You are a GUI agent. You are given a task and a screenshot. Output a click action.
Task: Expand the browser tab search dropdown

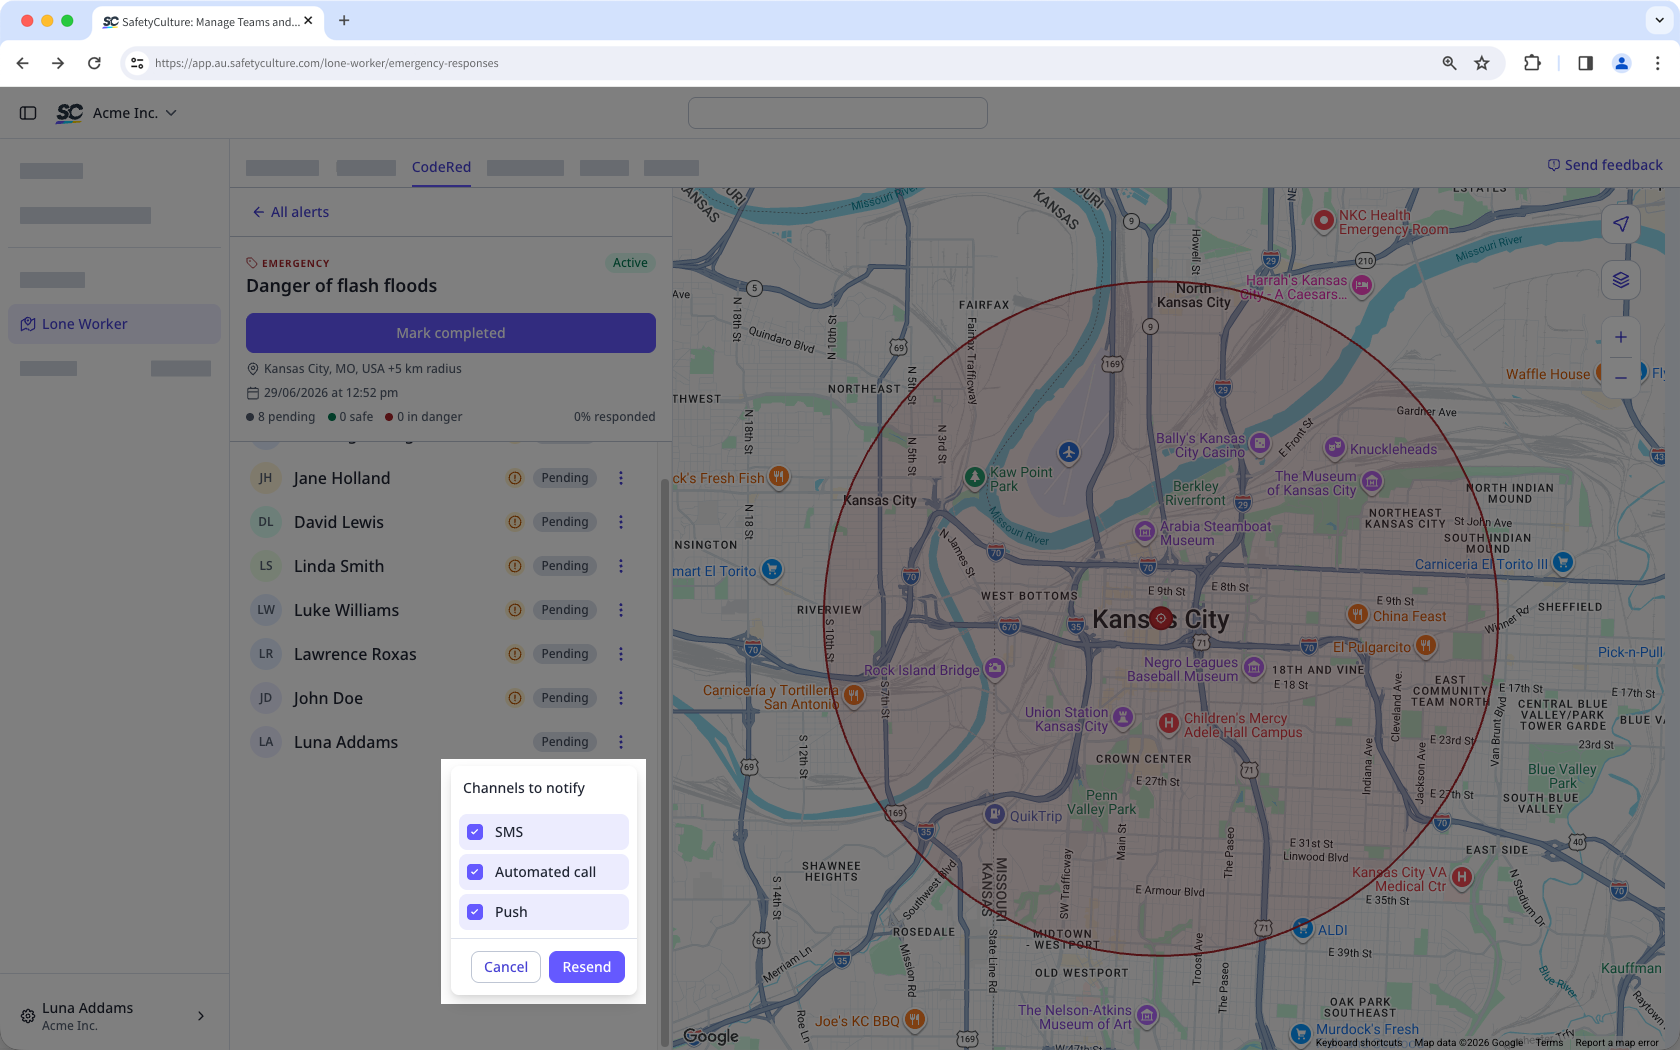pyautogui.click(x=1659, y=20)
